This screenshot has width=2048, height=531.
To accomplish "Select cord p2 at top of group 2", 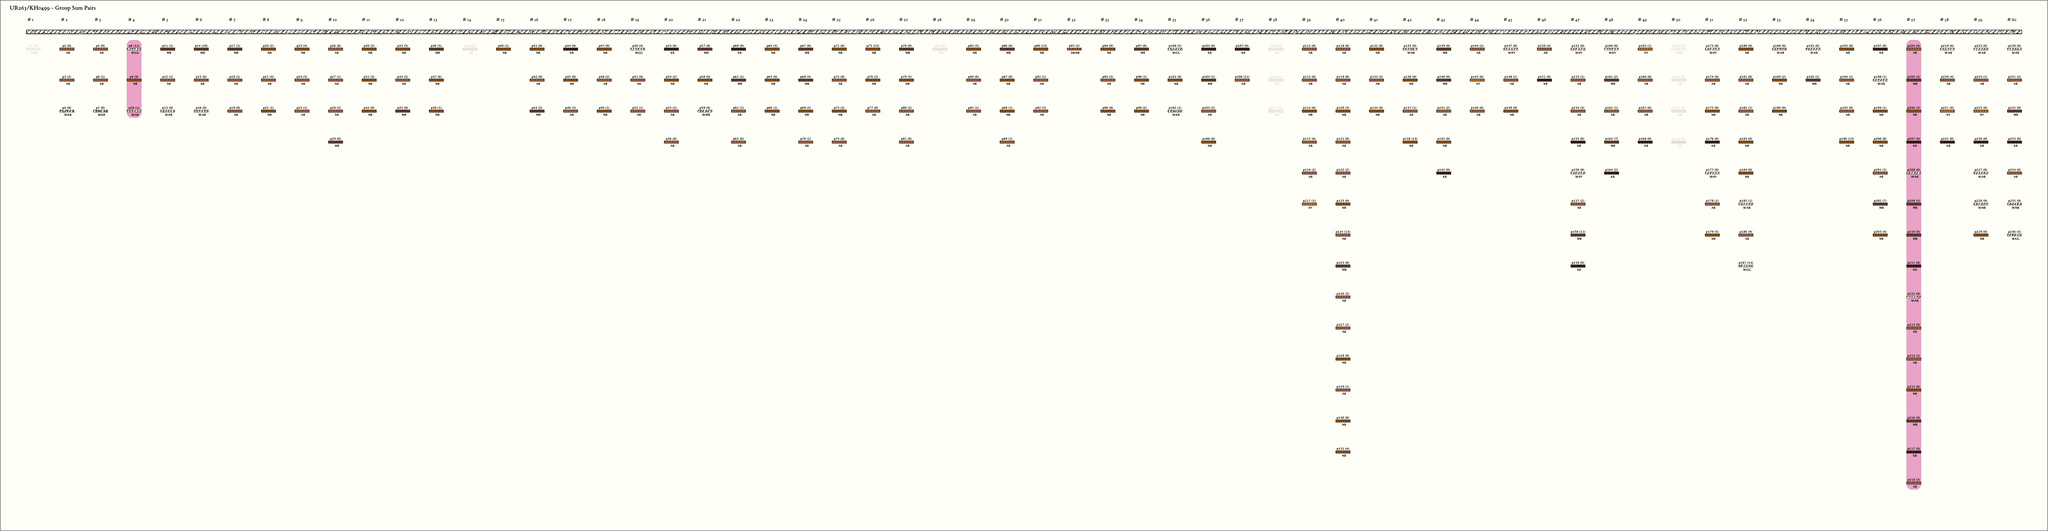I will (x=66, y=48).
